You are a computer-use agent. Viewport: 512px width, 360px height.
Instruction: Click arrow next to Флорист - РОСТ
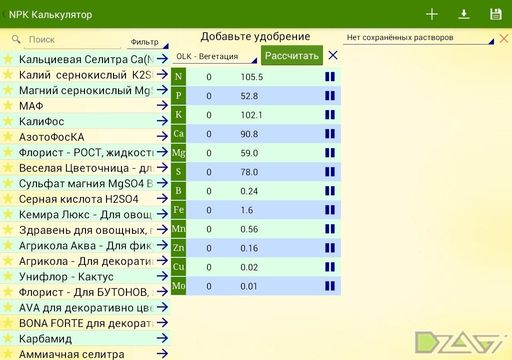tap(162, 152)
